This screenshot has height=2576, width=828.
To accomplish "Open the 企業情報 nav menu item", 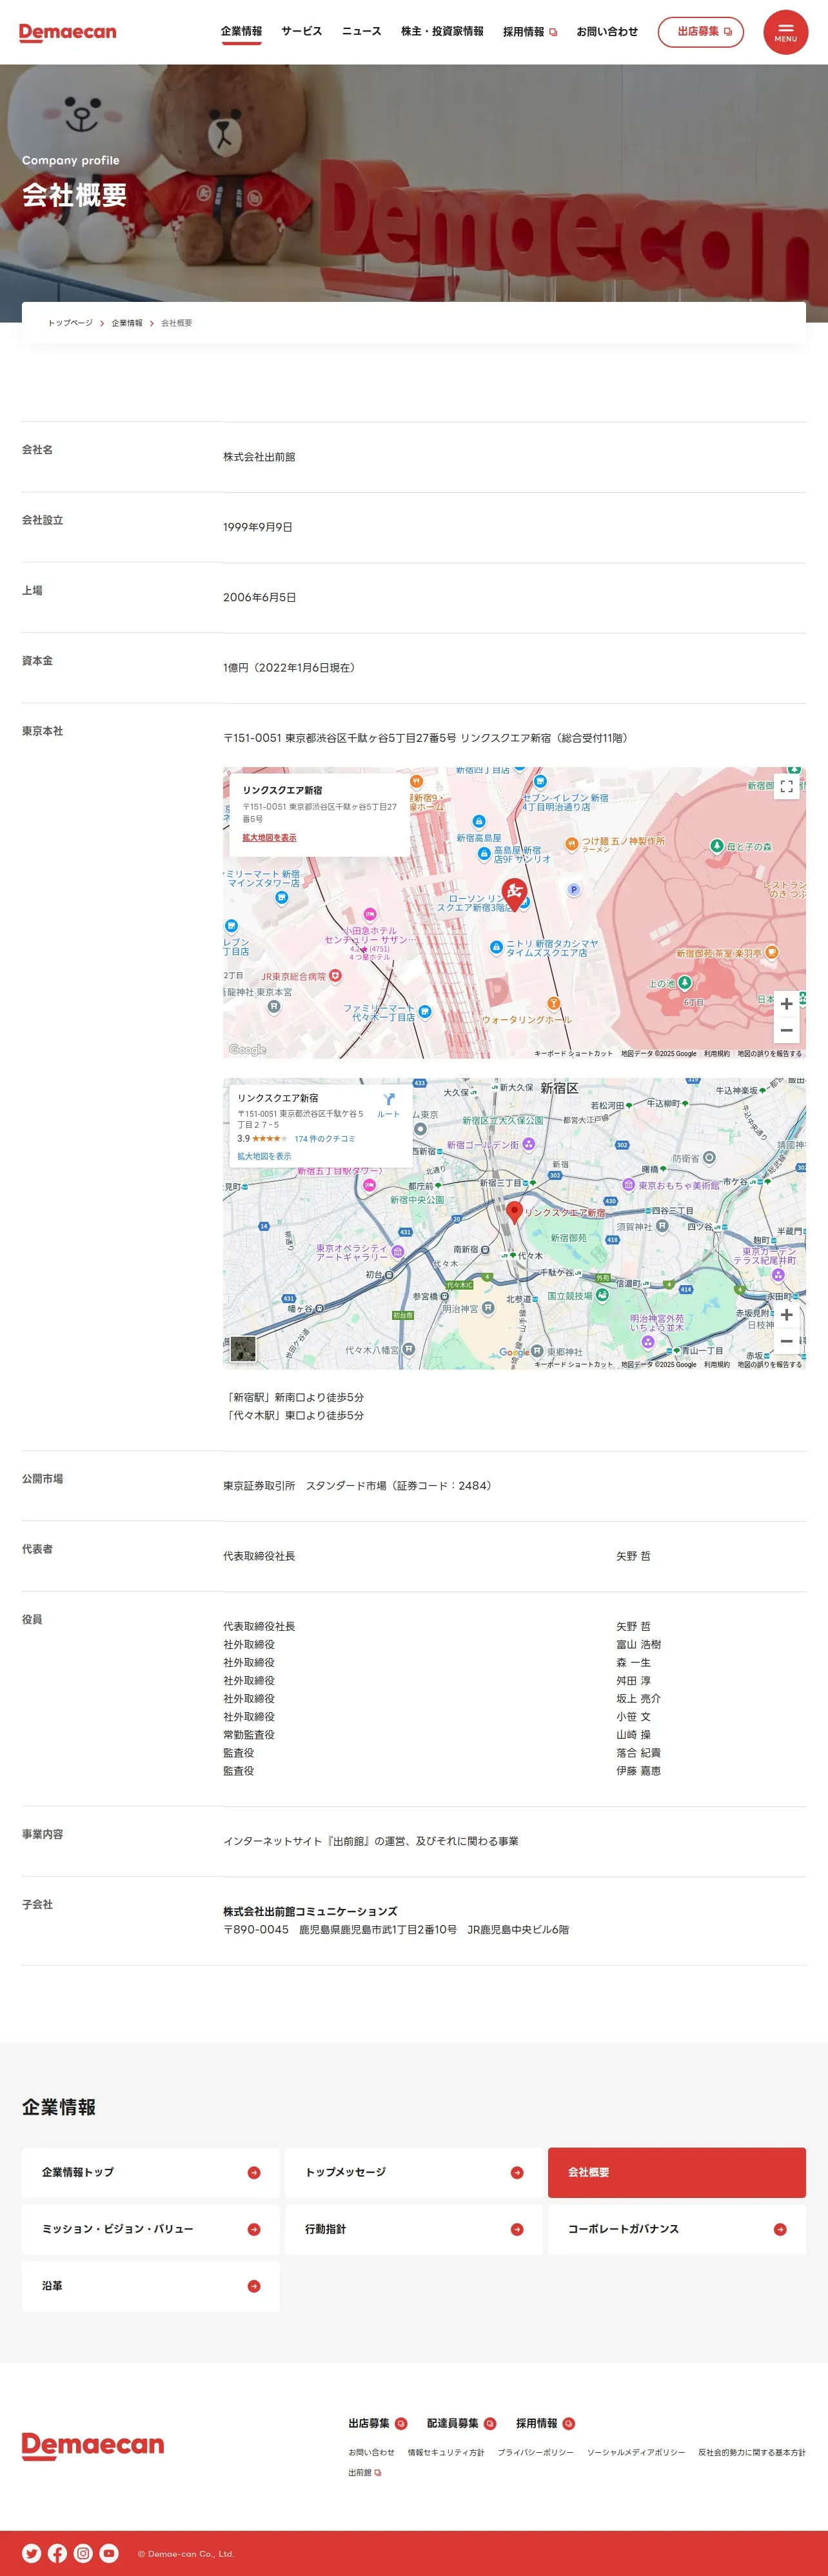I will [241, 32].
